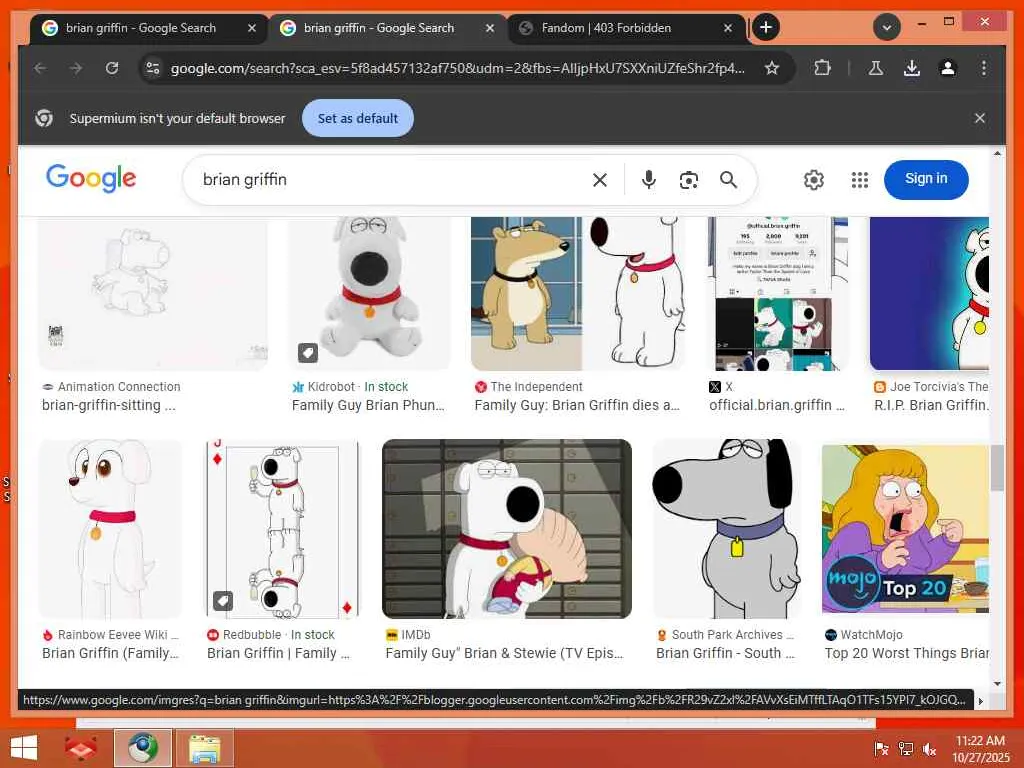This screenshot has width=1024, height=768.
Task: Open site information icon in address bar
Action: 153,68
